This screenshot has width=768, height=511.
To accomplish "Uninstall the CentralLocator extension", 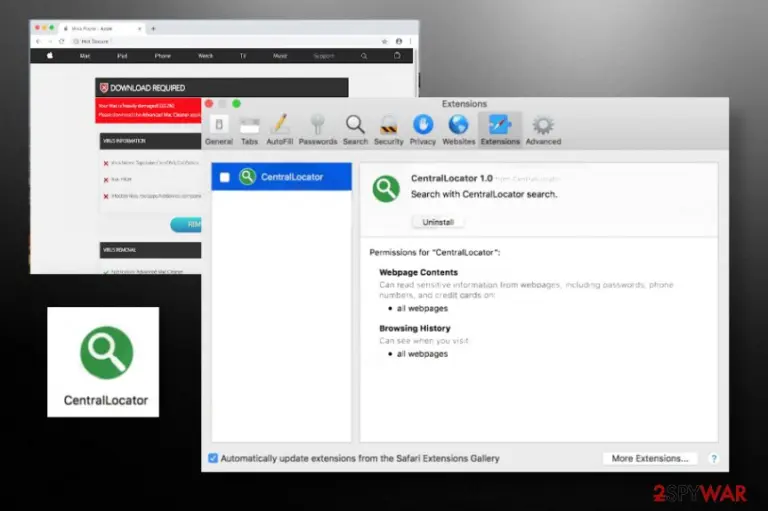I will [x=438, y=222].
